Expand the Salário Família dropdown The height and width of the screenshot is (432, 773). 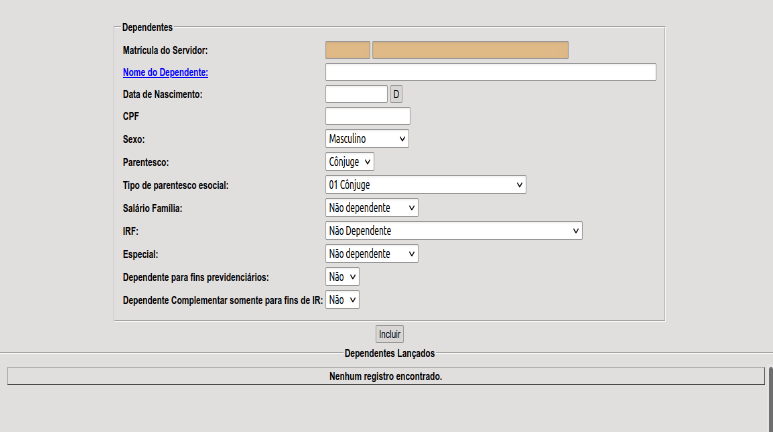click(371, 207)
